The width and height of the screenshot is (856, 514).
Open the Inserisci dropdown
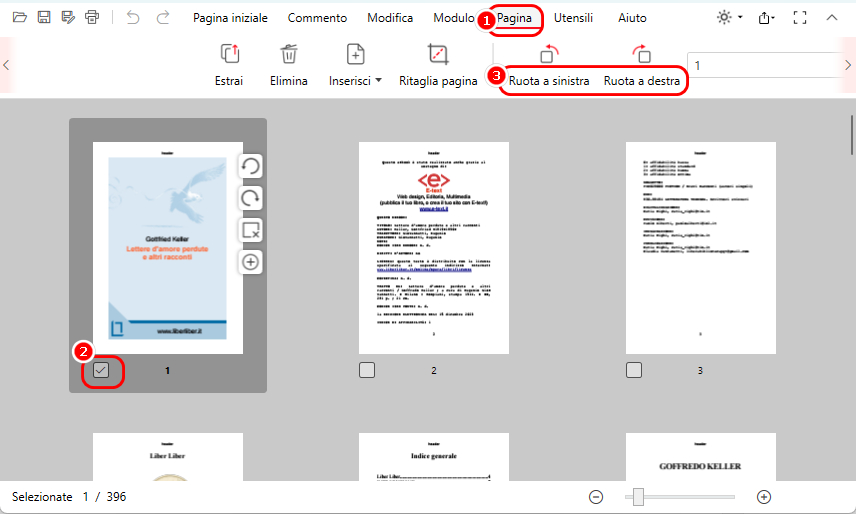click(x=355, y=65)
